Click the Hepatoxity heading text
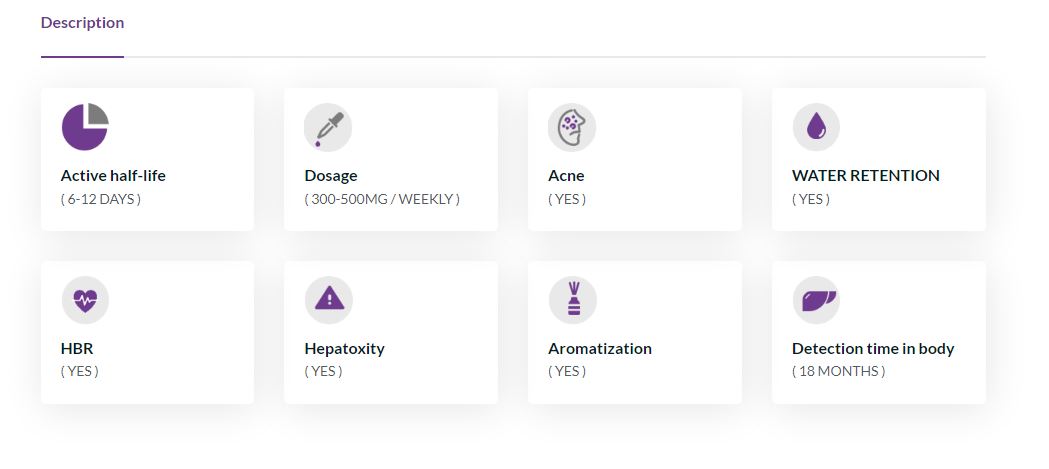1049x469 pixels. click(x=345, y=349)
